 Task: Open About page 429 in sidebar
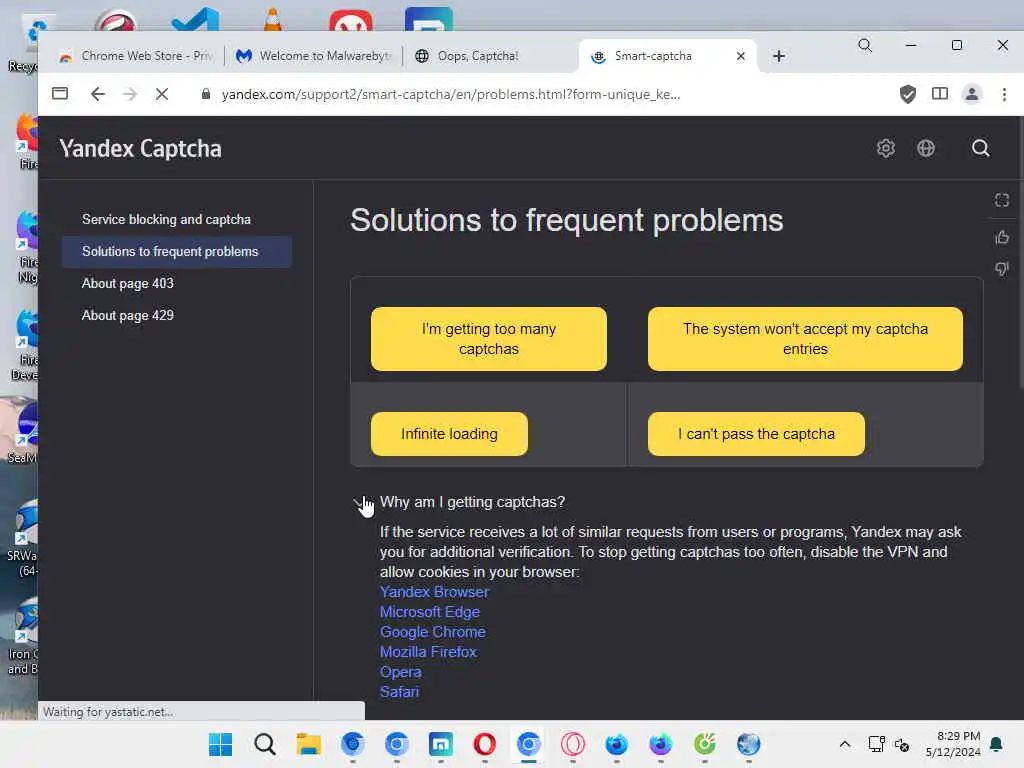pos(127,315)
